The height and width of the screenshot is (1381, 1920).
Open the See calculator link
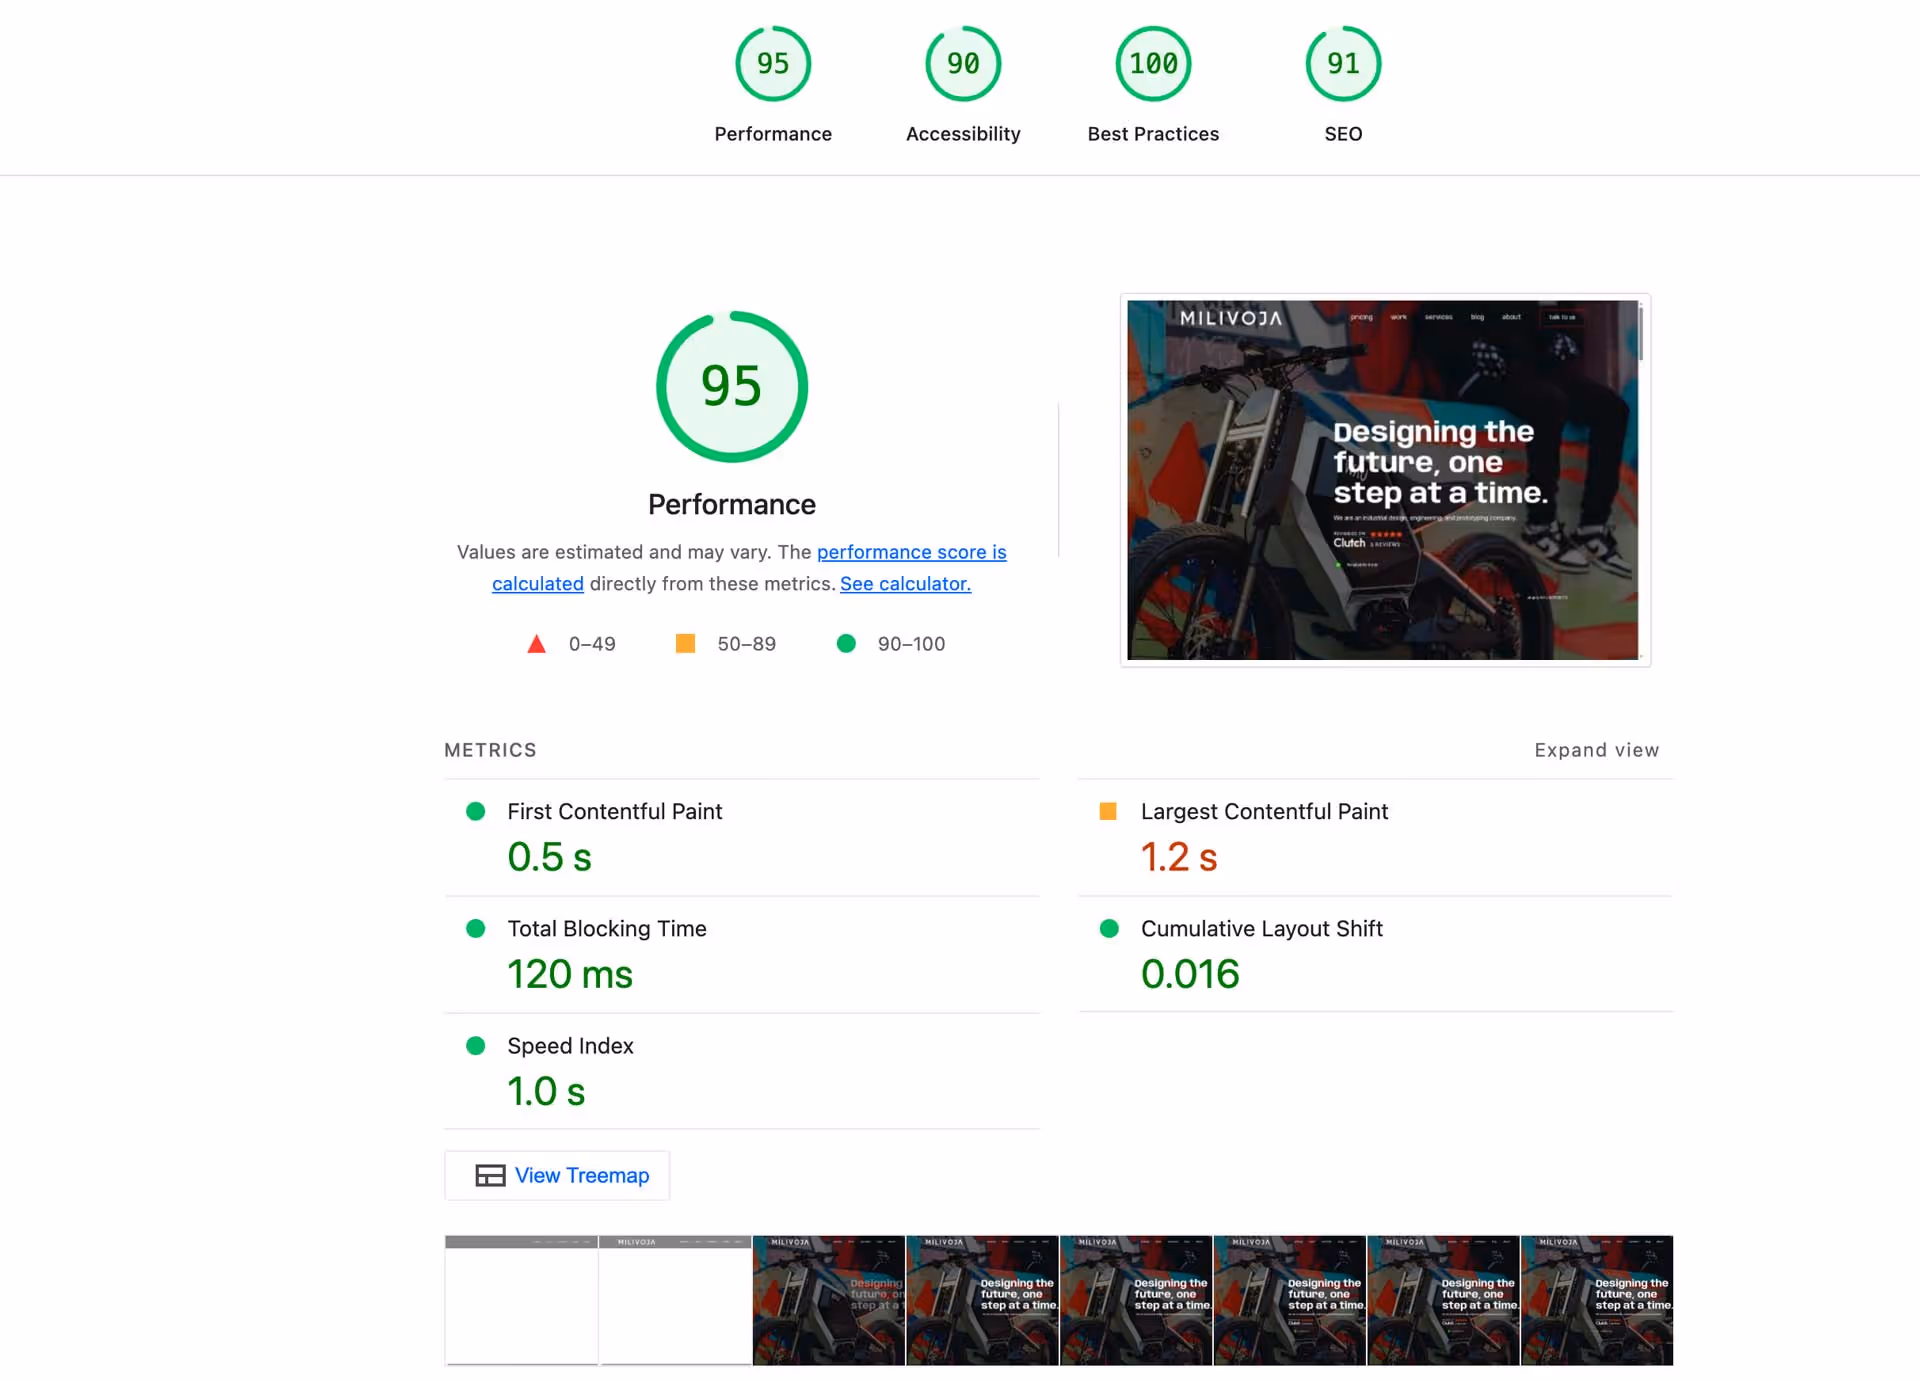pos(905,584)
